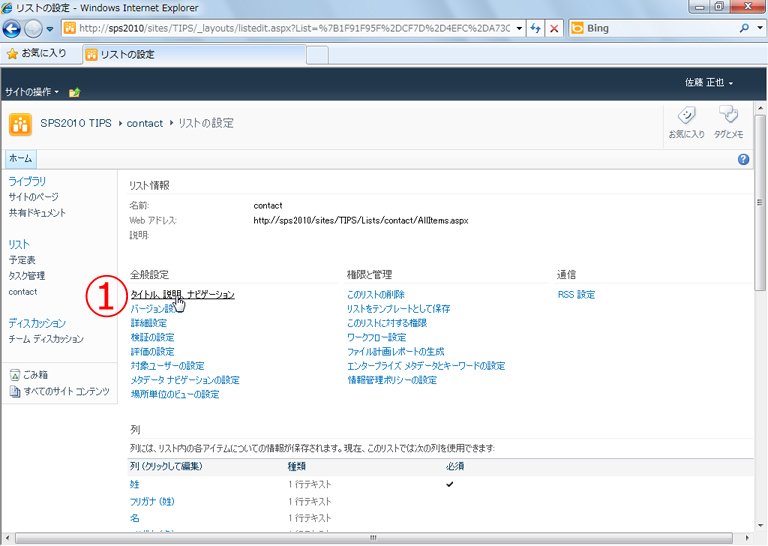Open サイトのページ in the sidebar
The width and height of the screenshot is (768, 546).
[33, 197]
